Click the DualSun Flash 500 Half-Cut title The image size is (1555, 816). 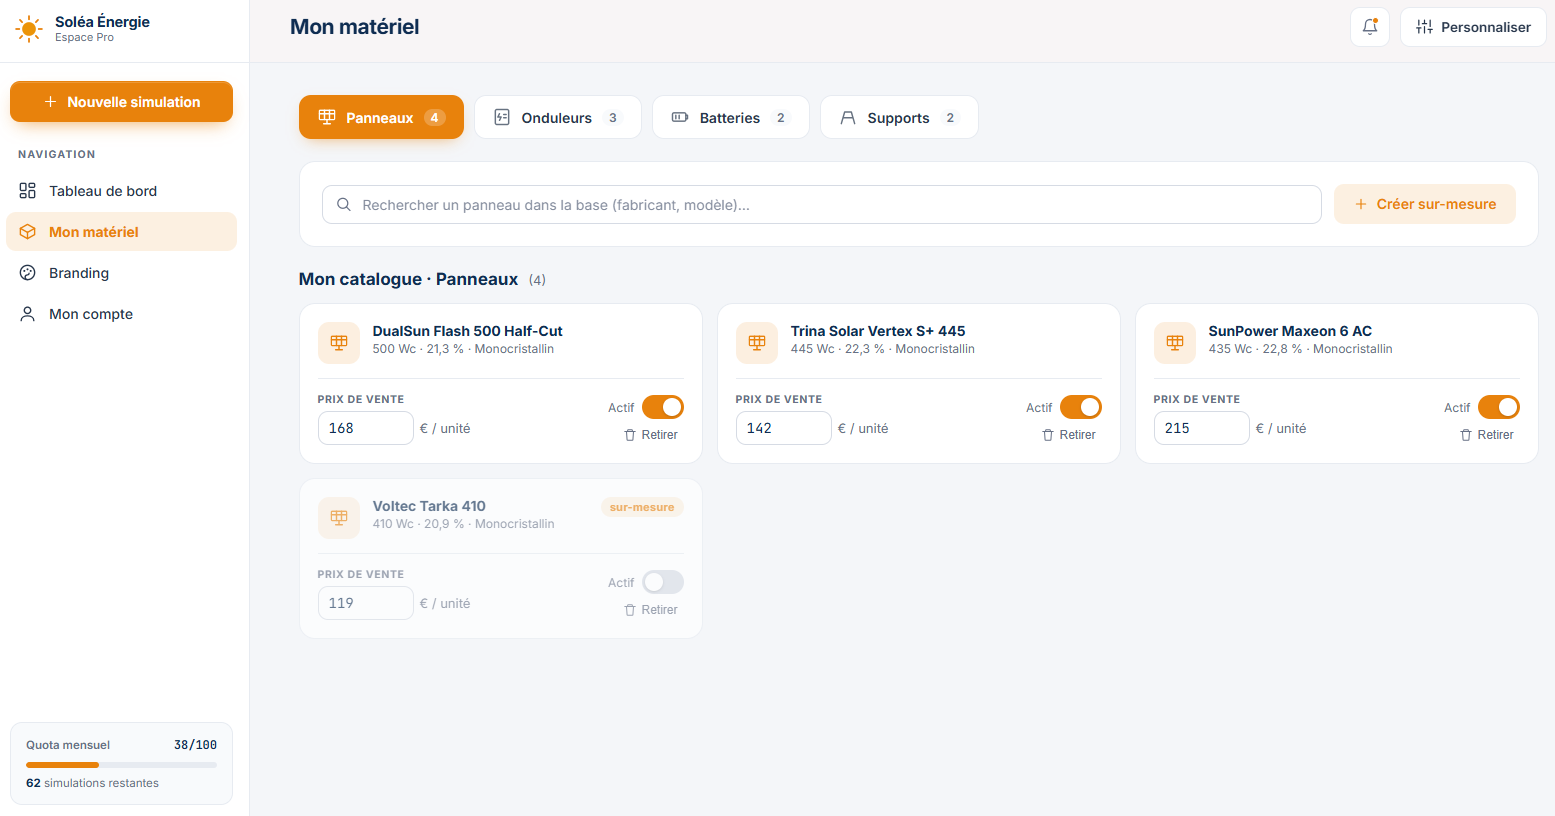tap(467, 331)
